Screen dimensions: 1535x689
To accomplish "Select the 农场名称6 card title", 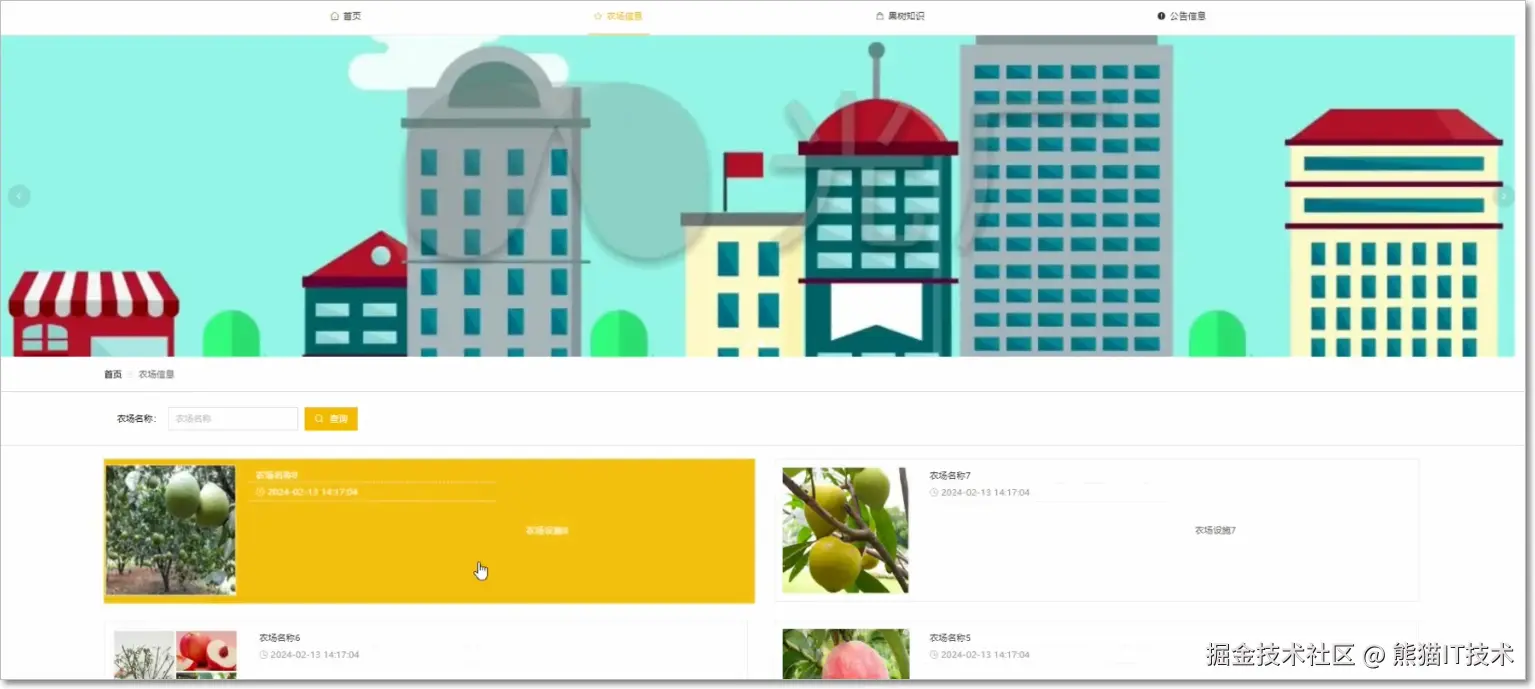I will [x=279, y=638].
